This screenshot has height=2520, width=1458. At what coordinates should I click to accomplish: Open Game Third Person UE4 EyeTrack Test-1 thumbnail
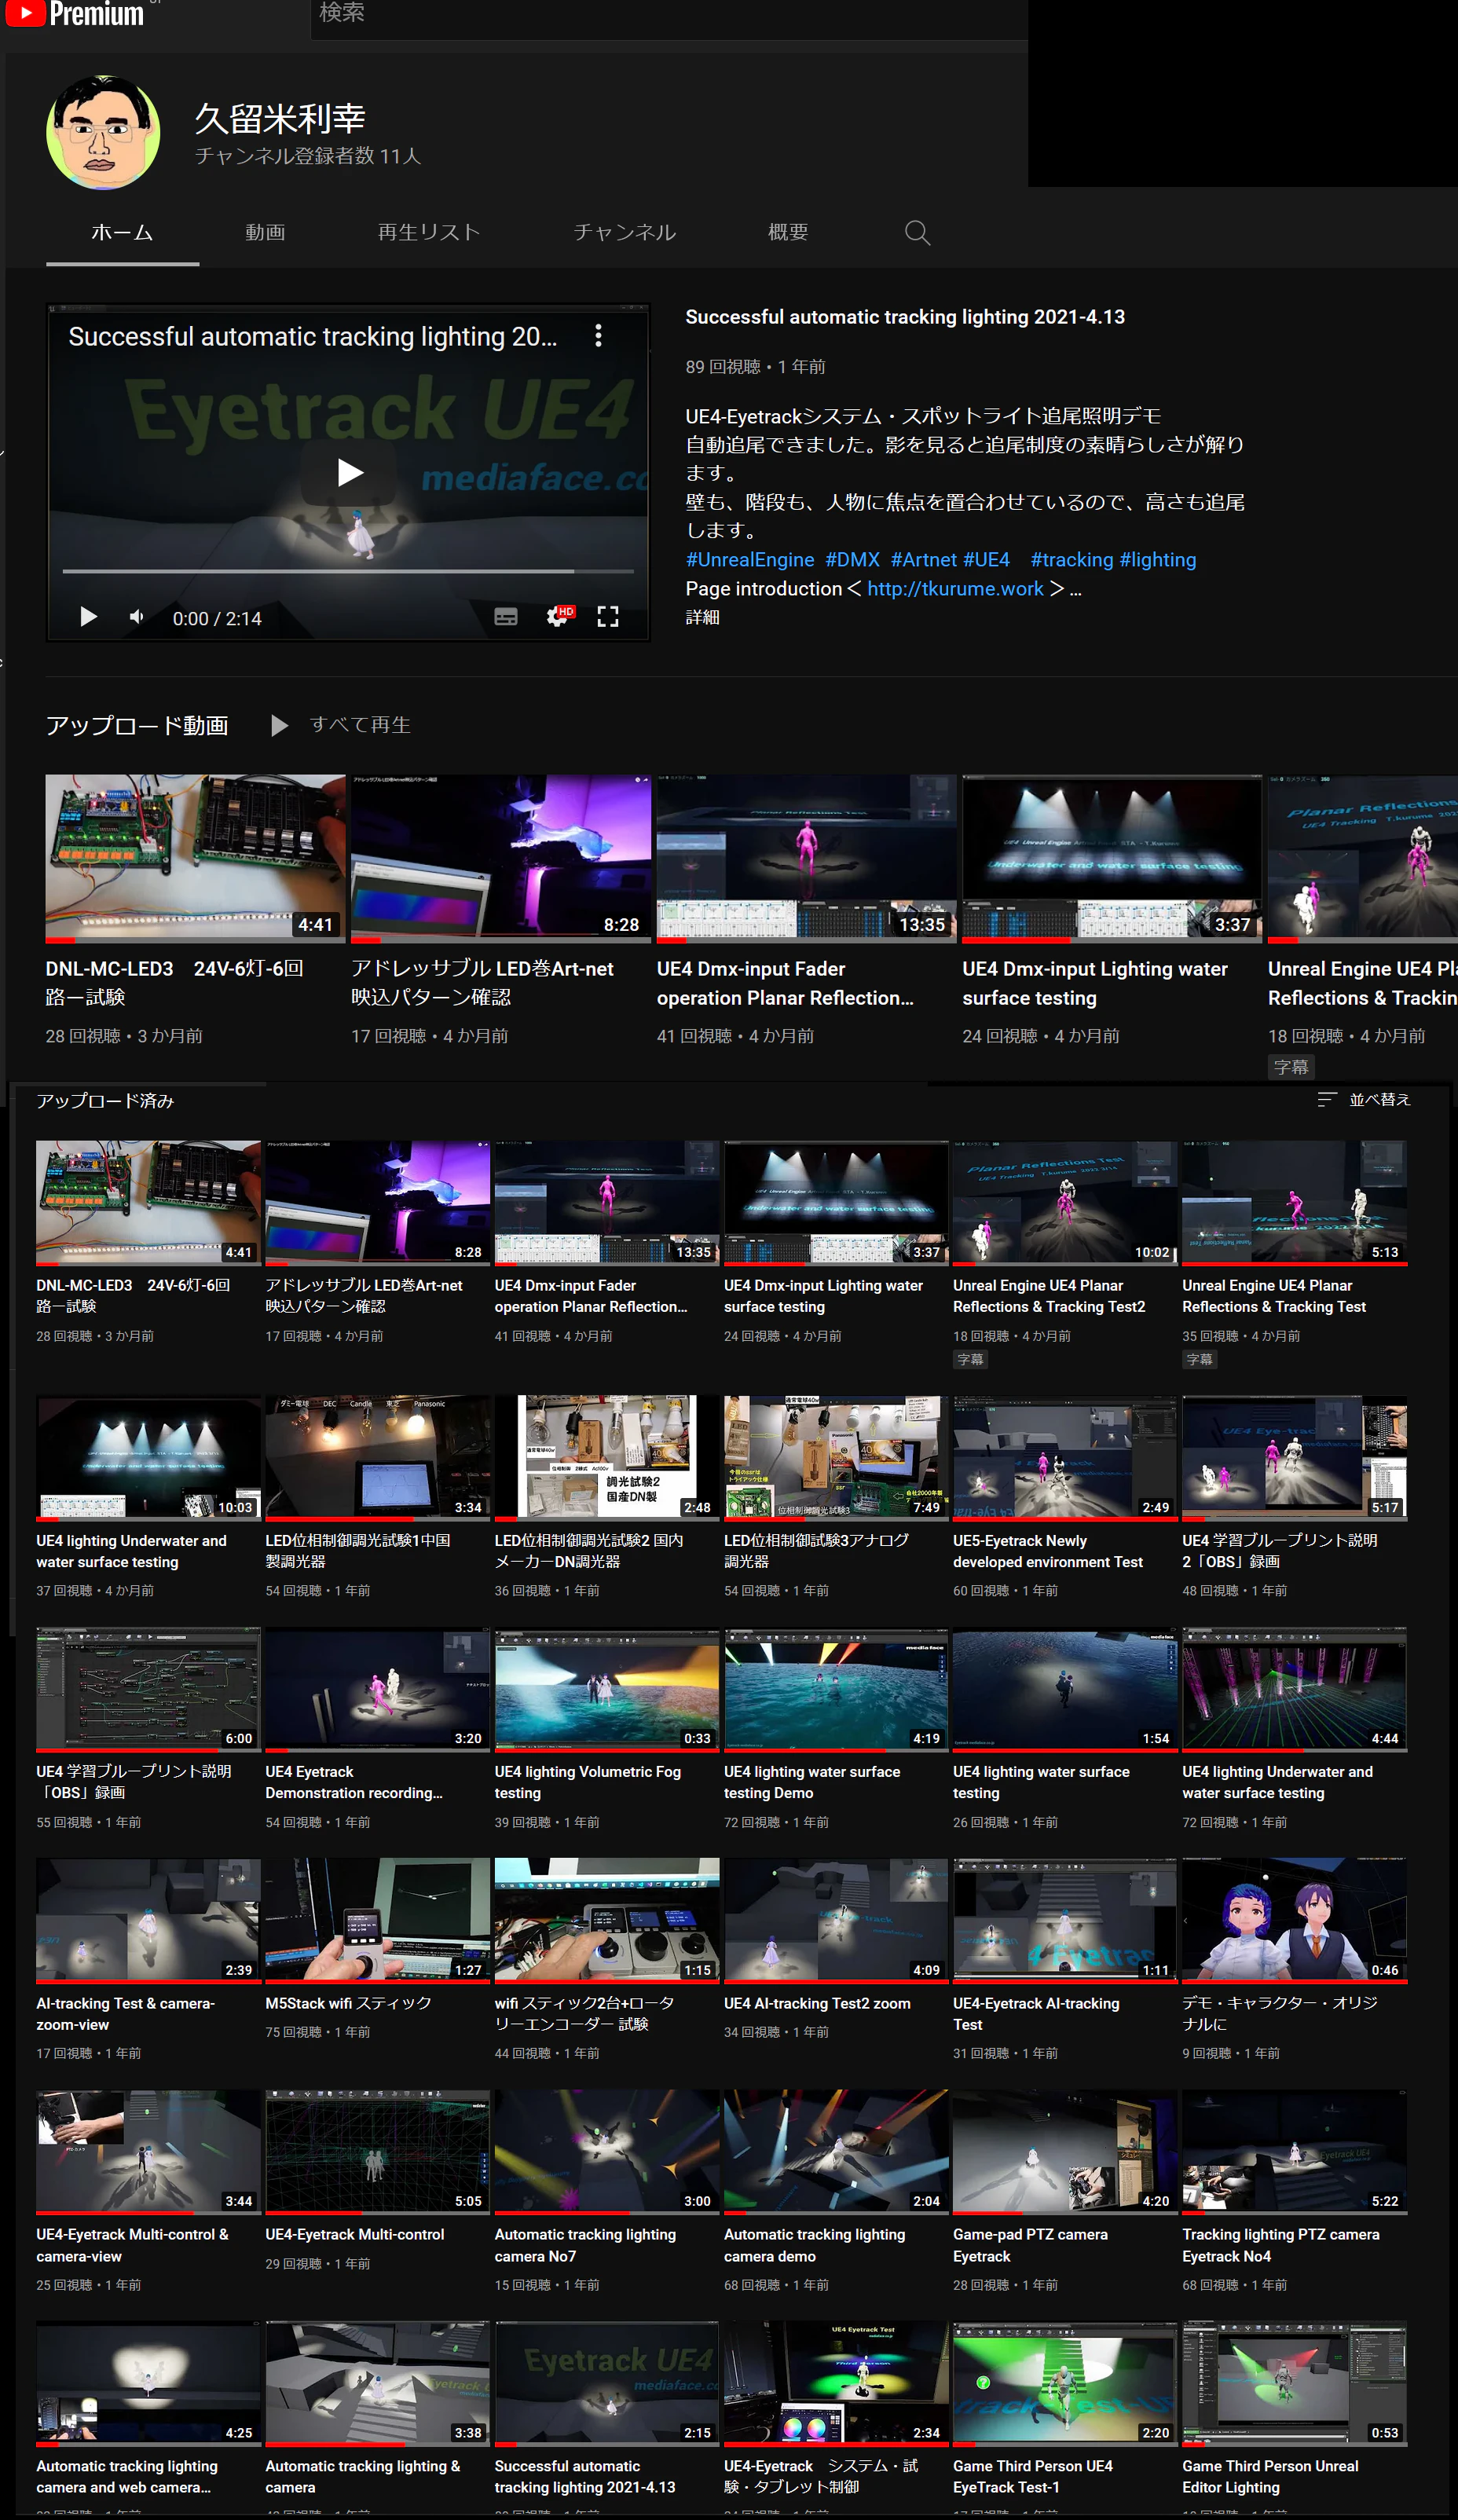(1065, 2383)
